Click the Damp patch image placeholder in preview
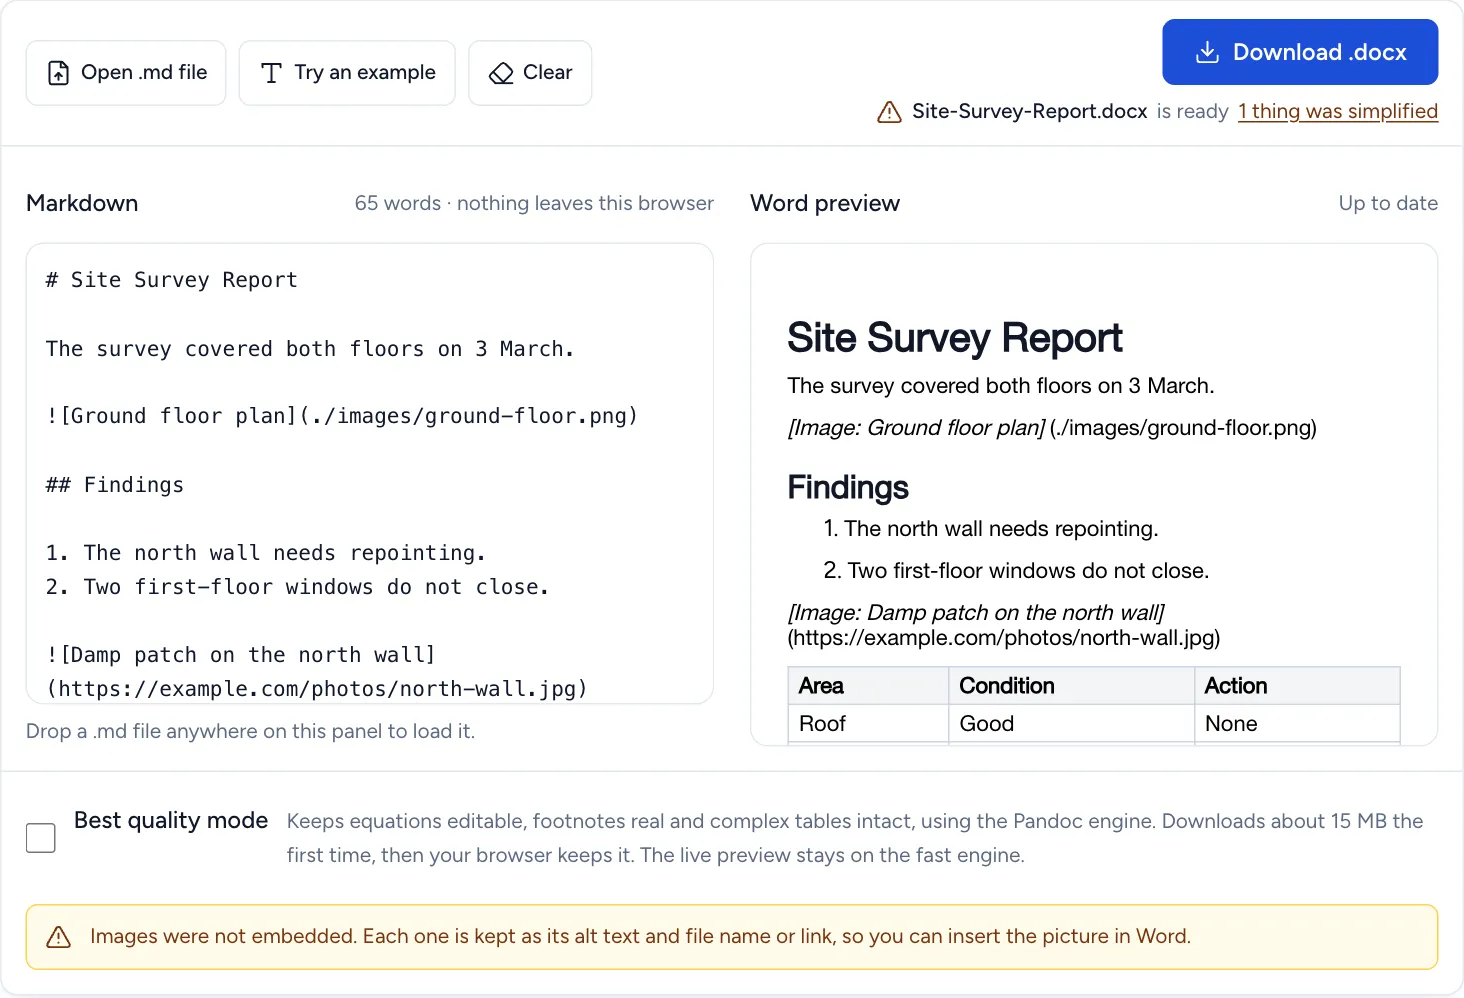 coord(1004,625)
